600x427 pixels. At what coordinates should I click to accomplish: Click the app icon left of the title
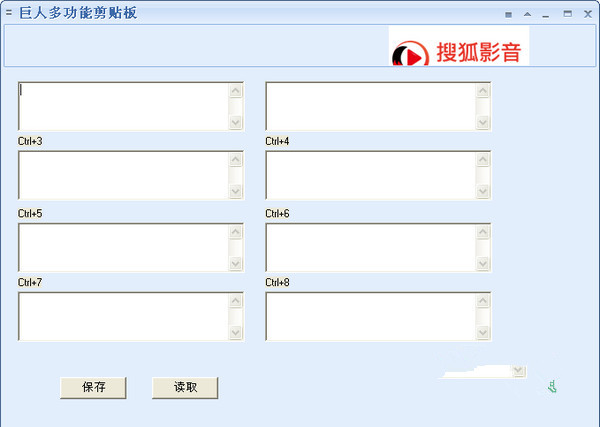click(x=9, y=13)
